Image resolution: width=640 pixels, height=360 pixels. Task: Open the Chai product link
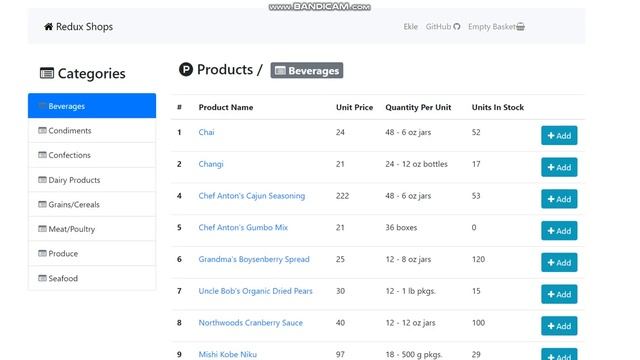(206, 132)
